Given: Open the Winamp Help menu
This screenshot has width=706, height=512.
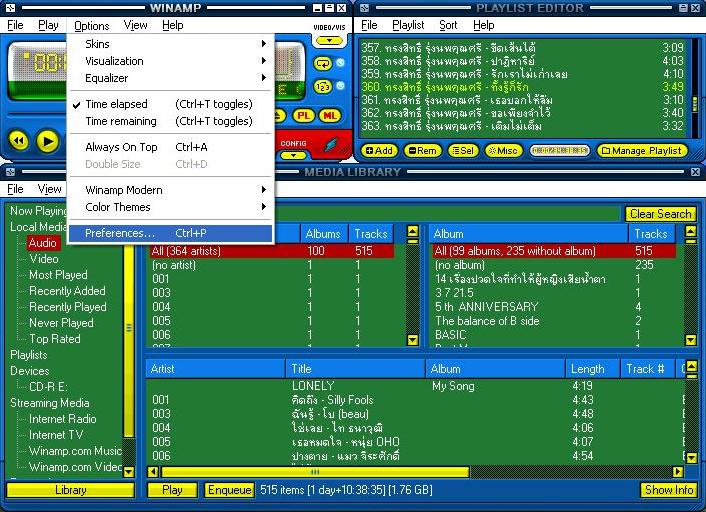Looking at the screenshot, I should 172,25.
